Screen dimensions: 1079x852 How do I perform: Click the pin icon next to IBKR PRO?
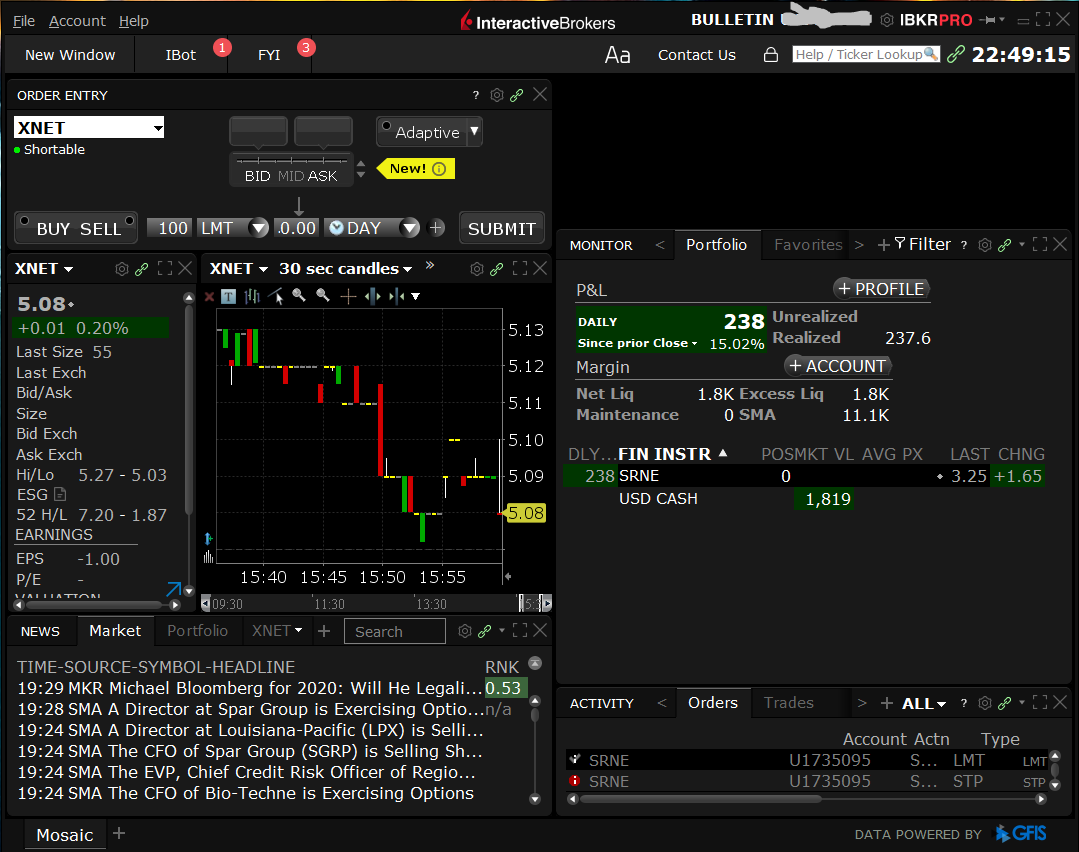pyautogui.click(x=989, y=20)
